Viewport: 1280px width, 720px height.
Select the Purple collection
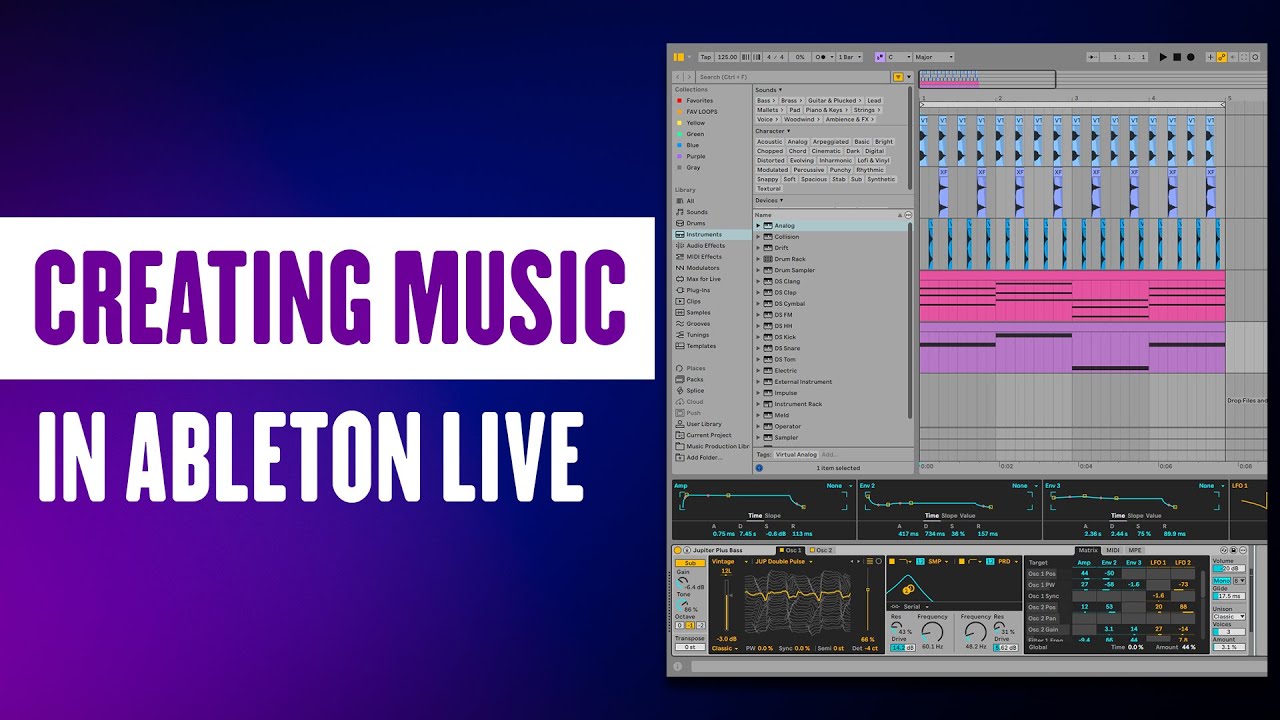[x=693, y=156]
